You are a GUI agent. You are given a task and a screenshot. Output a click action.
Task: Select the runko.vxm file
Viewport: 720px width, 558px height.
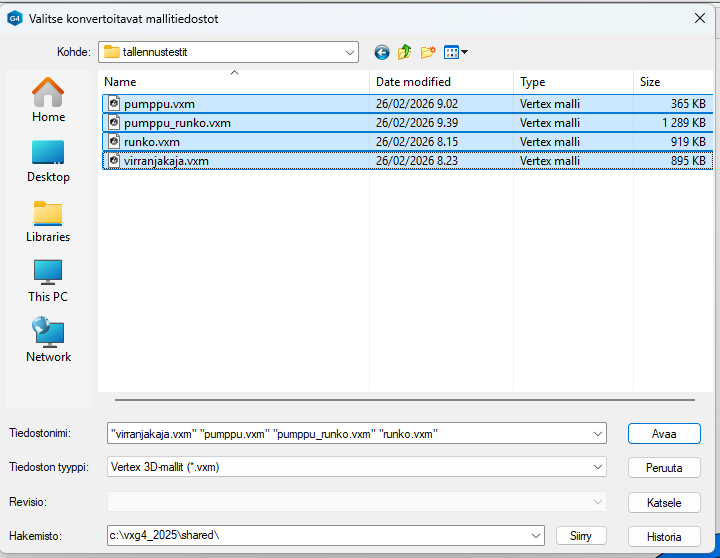(151, 142)
